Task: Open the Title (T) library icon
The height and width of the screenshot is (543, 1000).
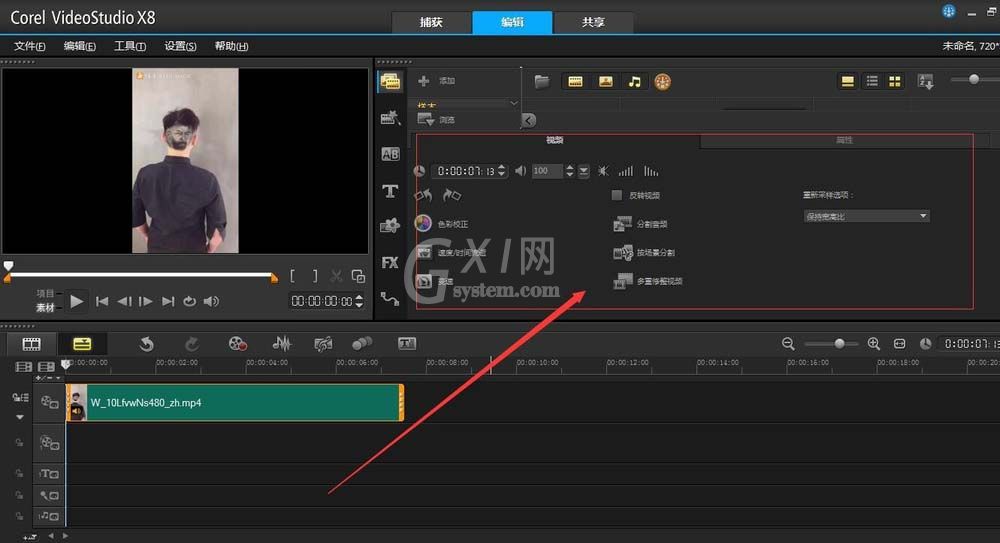Action: (x=390, y=191)
